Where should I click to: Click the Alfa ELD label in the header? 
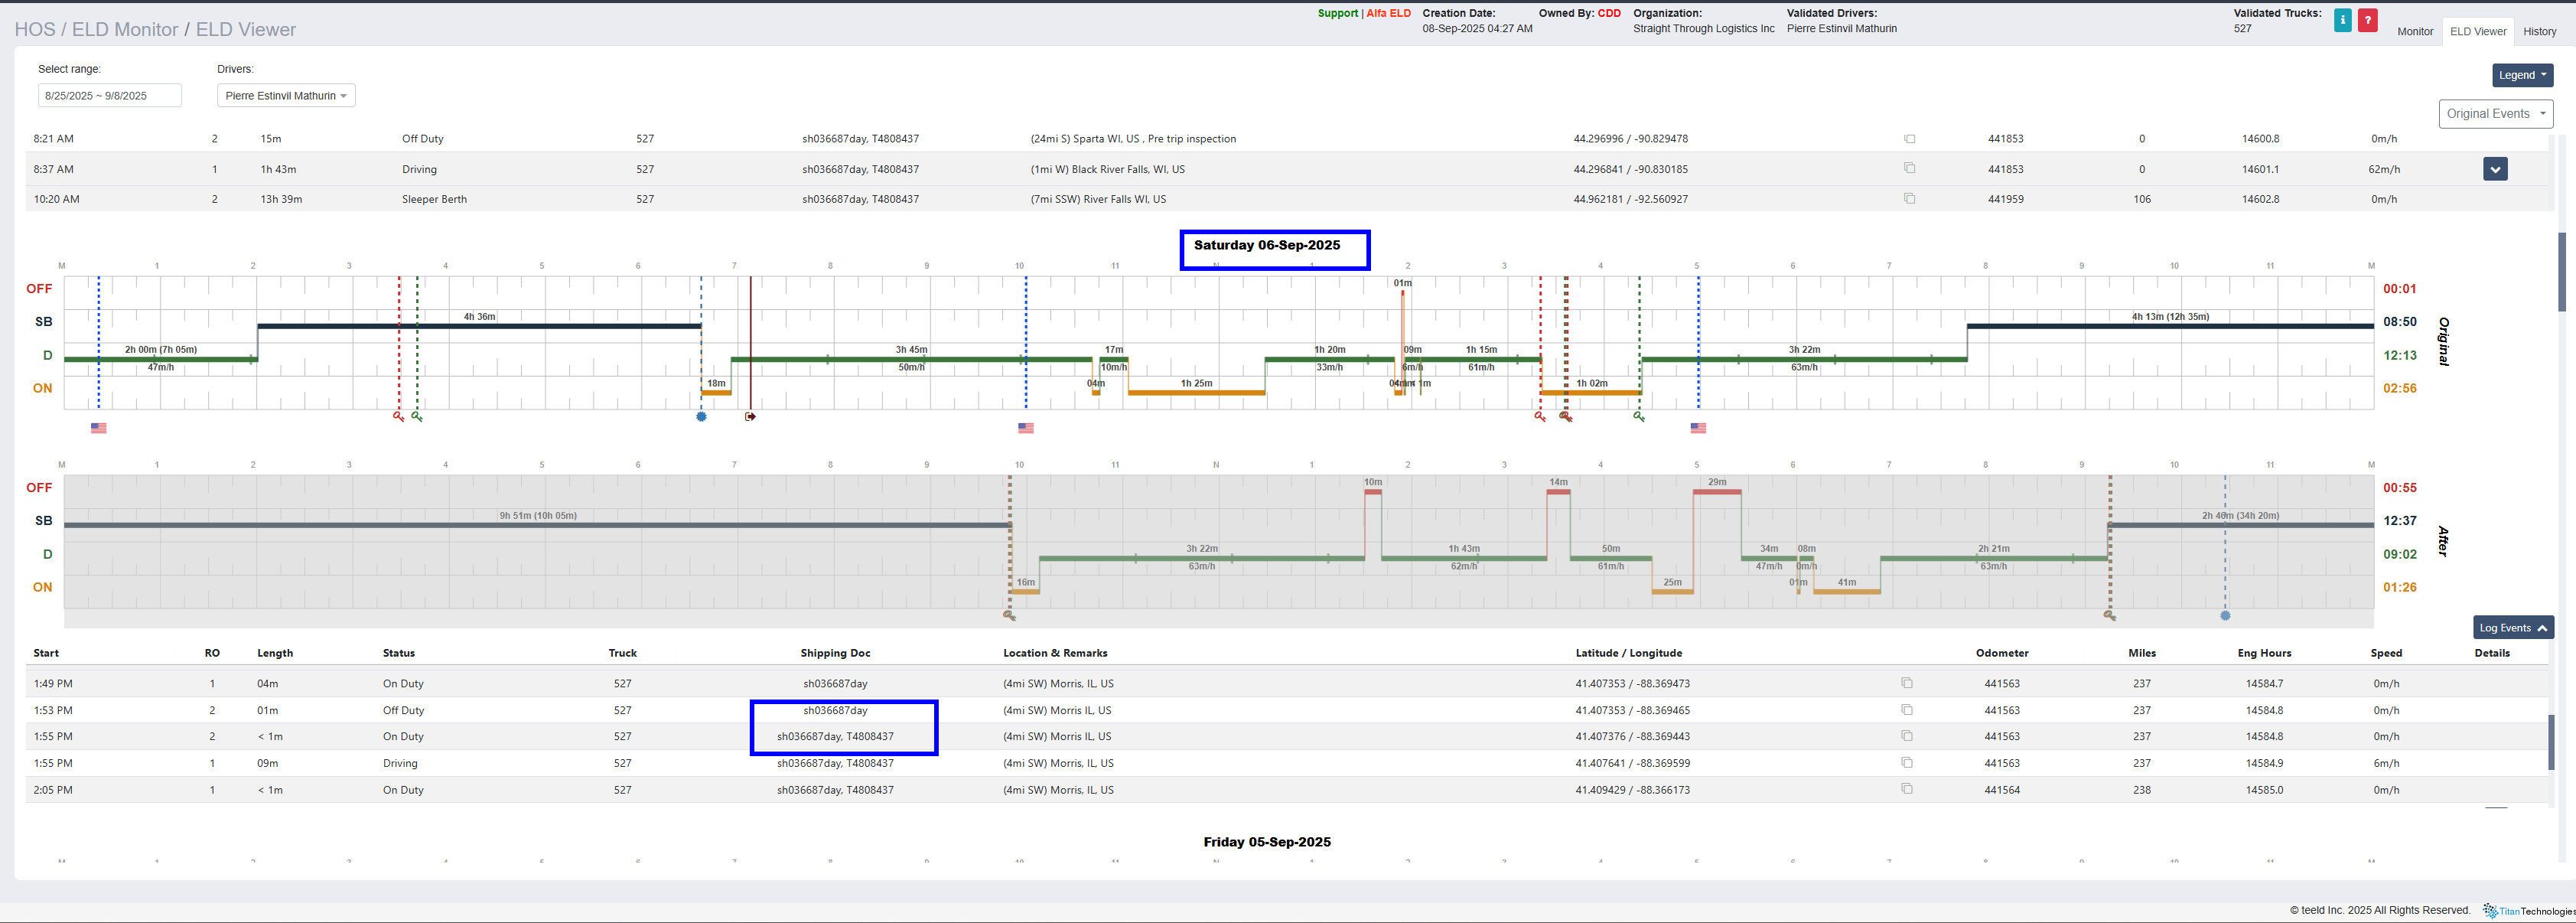(x=1388, y=13)
